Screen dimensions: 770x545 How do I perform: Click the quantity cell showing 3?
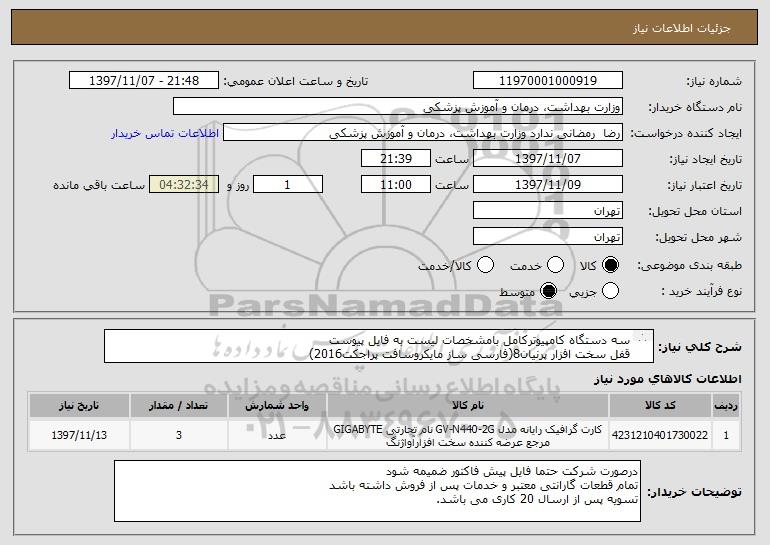click(178, 435)
